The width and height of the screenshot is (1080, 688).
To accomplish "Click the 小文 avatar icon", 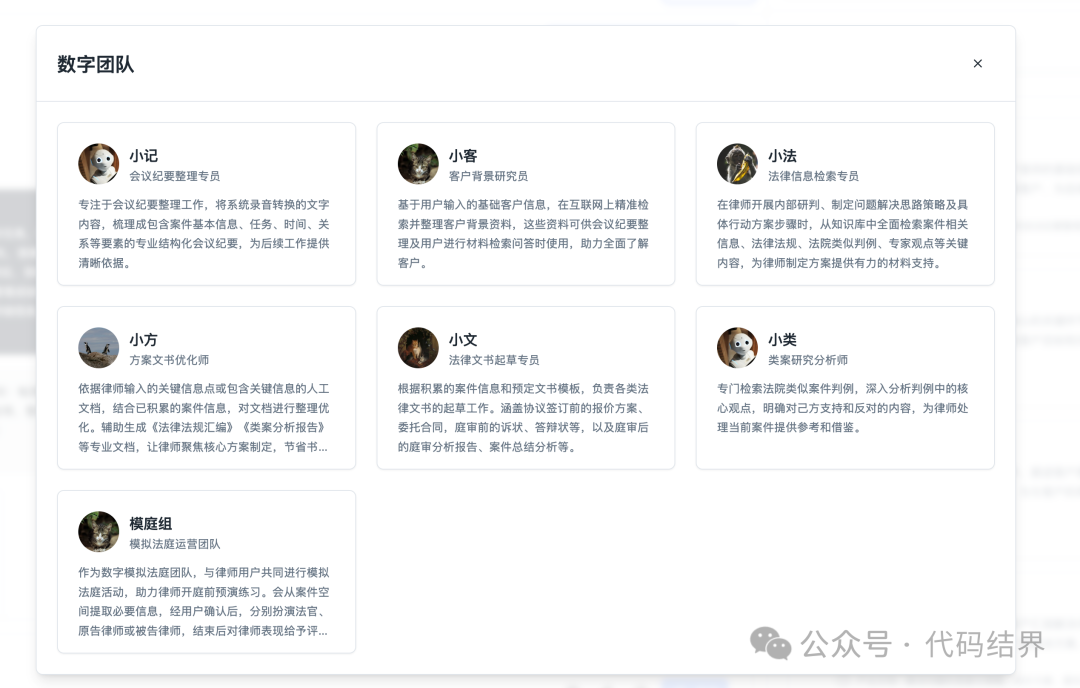I will point(418,348).
